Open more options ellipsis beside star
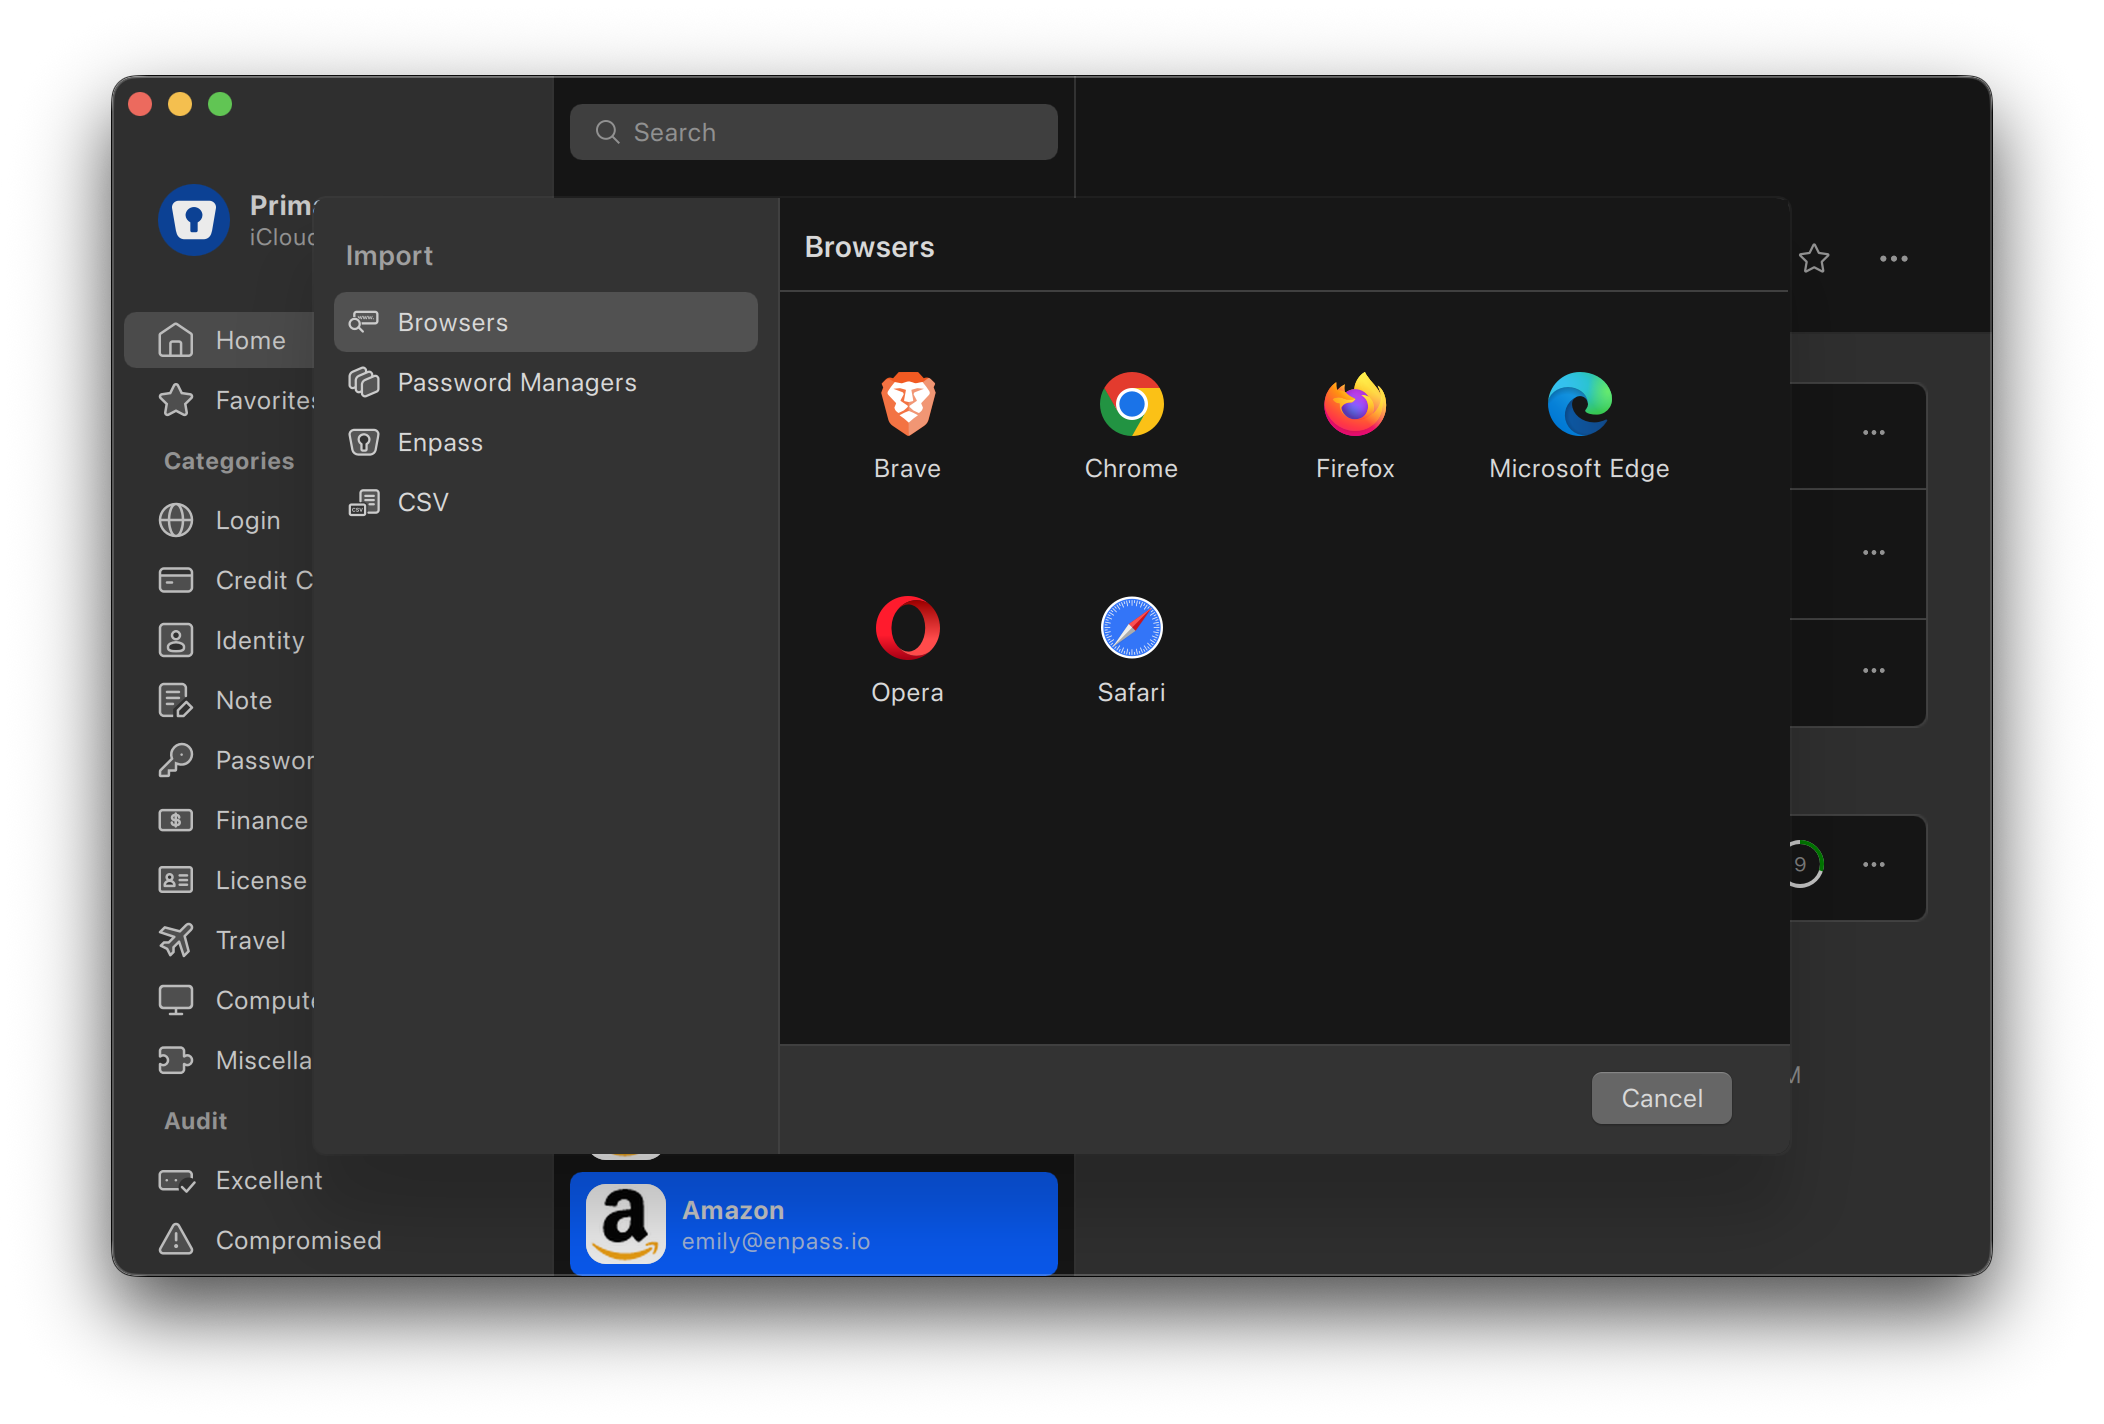The image size is (2104, 1424). tap(1893, 259)
